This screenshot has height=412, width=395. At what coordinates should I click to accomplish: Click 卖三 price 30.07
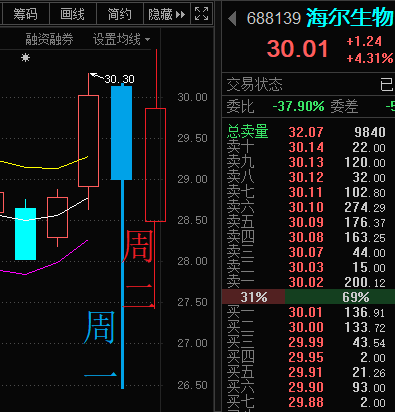click(x=306, y=252)
